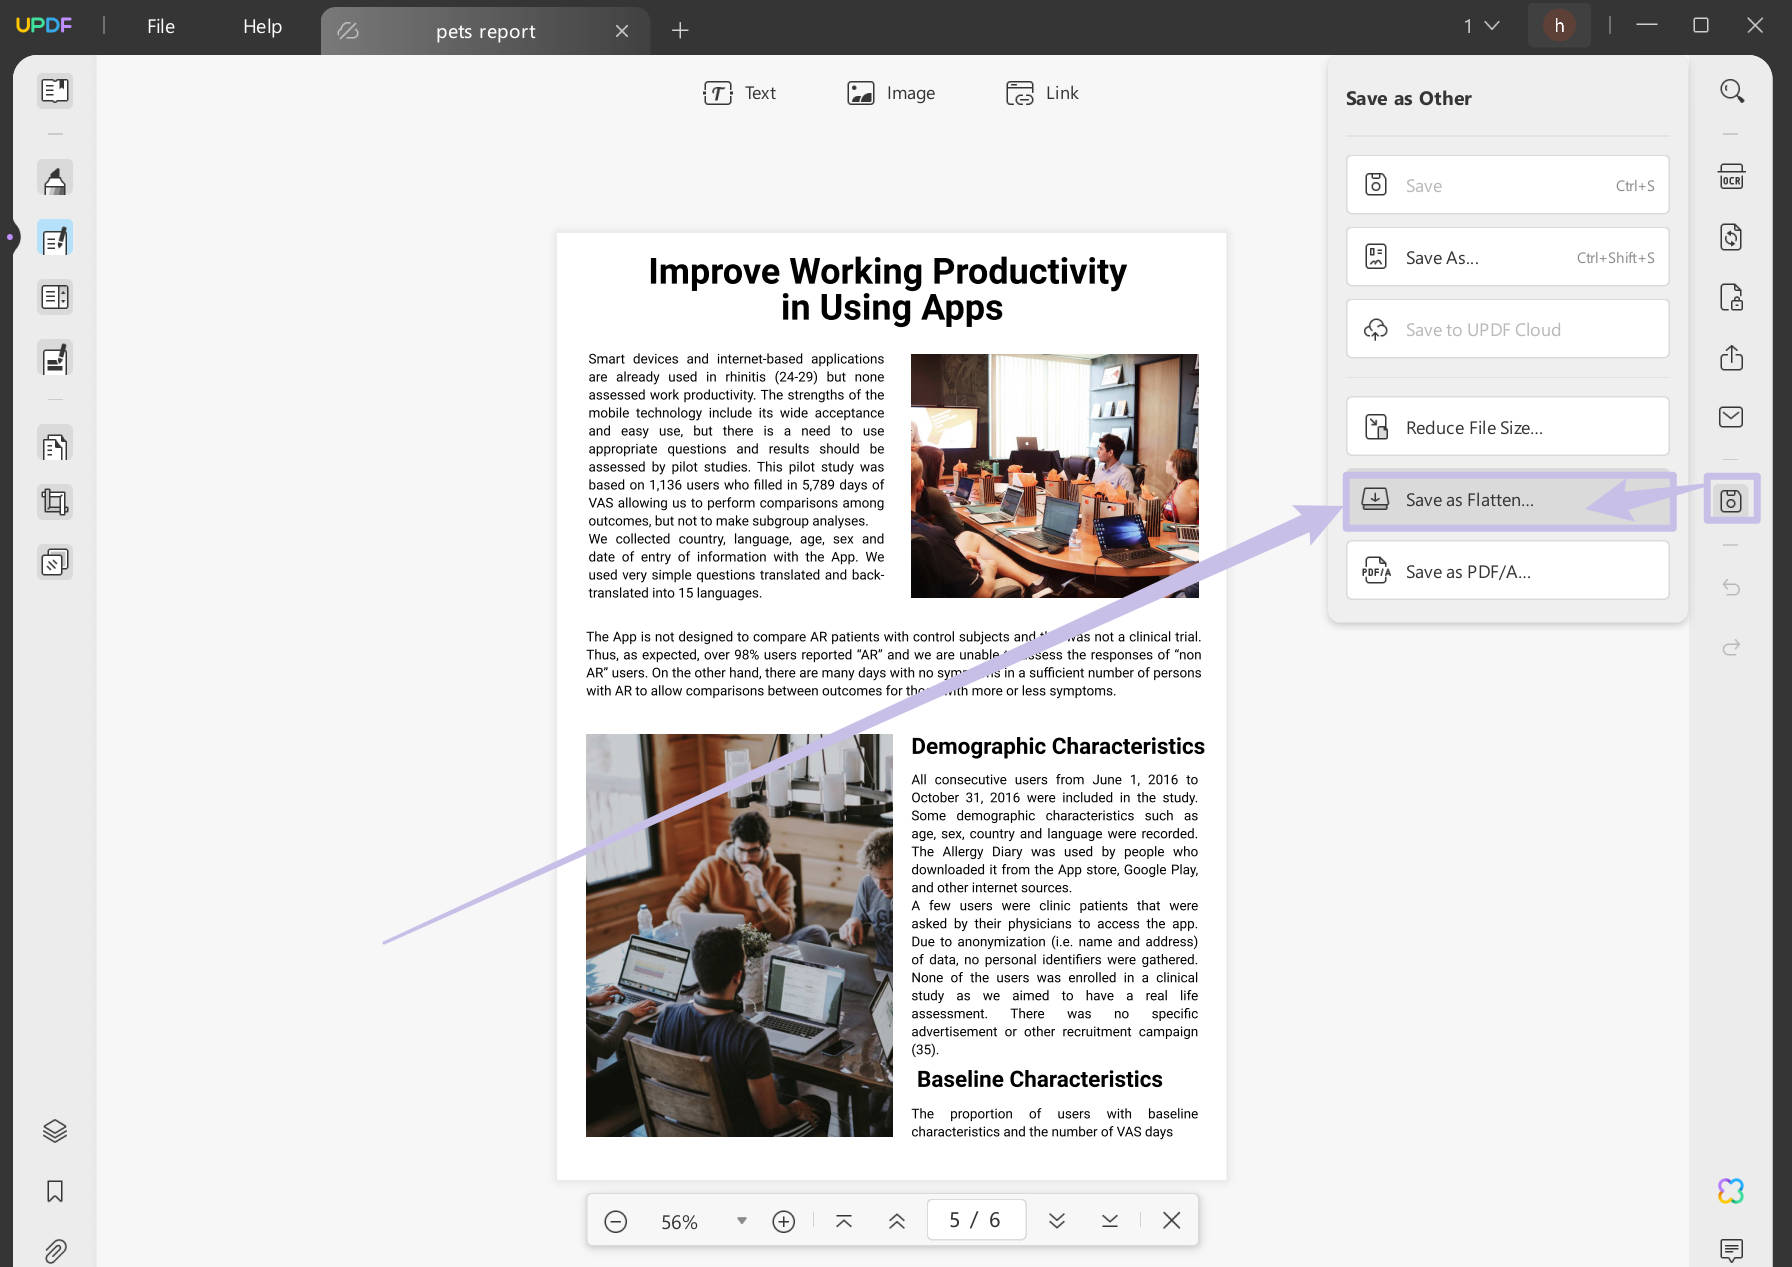This screenshot has width=1792, height=1267.
Task: Close the page navigation toolbar
Action: coord(1172,1221)
